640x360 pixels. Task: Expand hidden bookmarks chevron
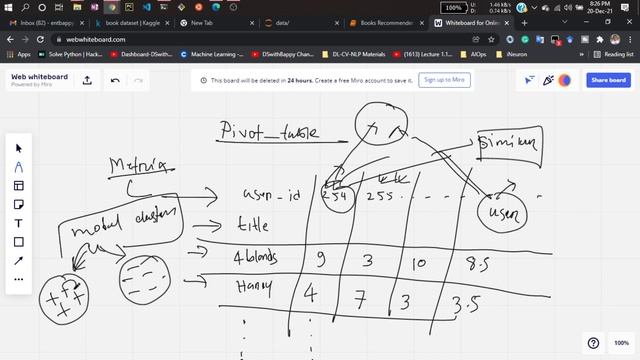(x=582, y=54)
